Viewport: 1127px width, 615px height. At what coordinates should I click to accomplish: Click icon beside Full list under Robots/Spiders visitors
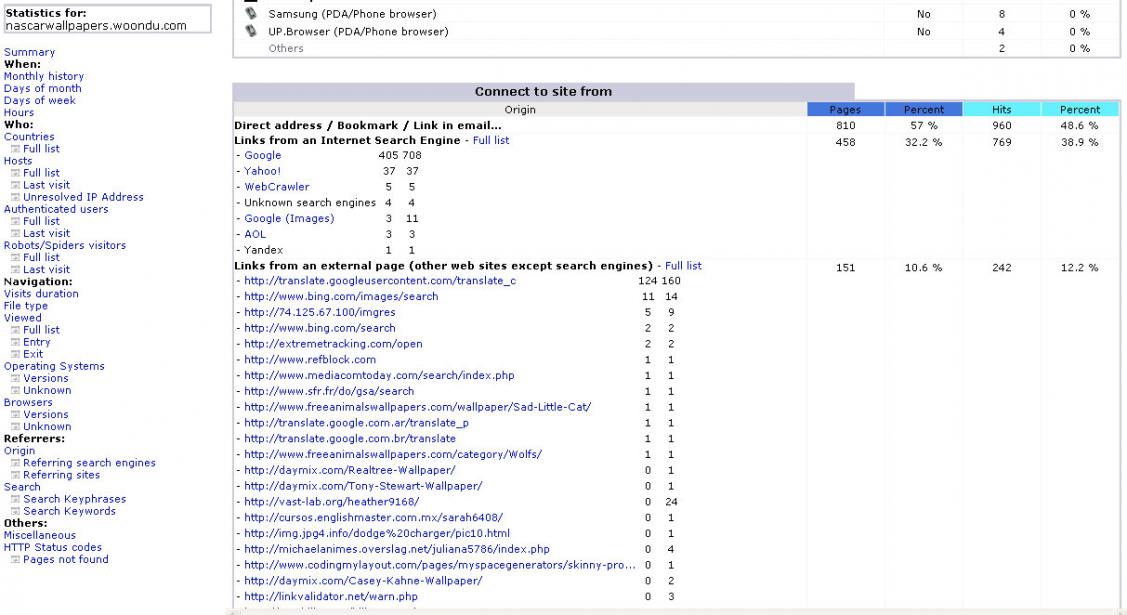pos(15,257)
